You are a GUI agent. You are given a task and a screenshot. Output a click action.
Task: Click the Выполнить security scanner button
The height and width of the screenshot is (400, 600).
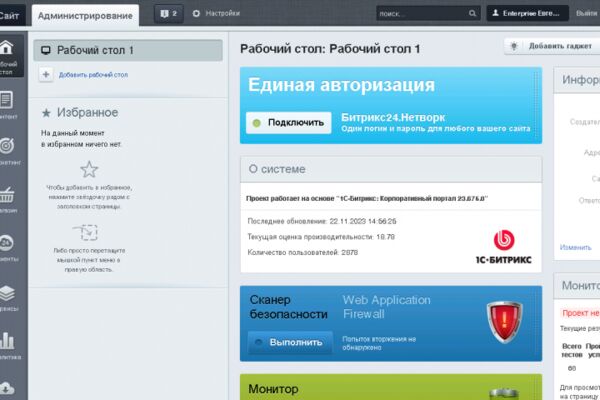[x=290, y=342]
